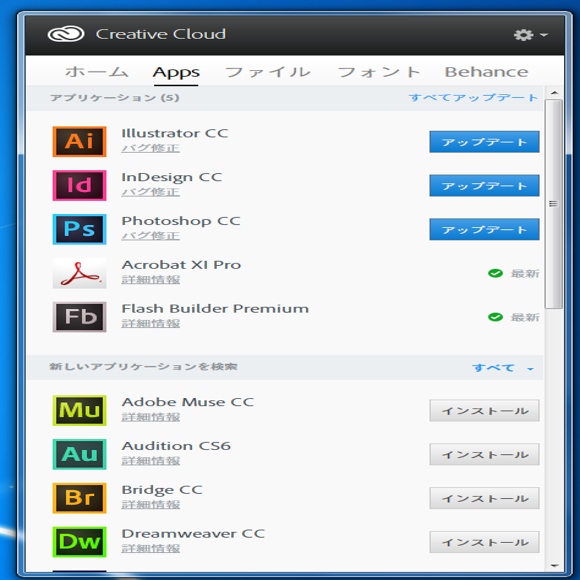
Task: Open Adobe Muse CC 詳細情報 link
Action: pos(151,417)
